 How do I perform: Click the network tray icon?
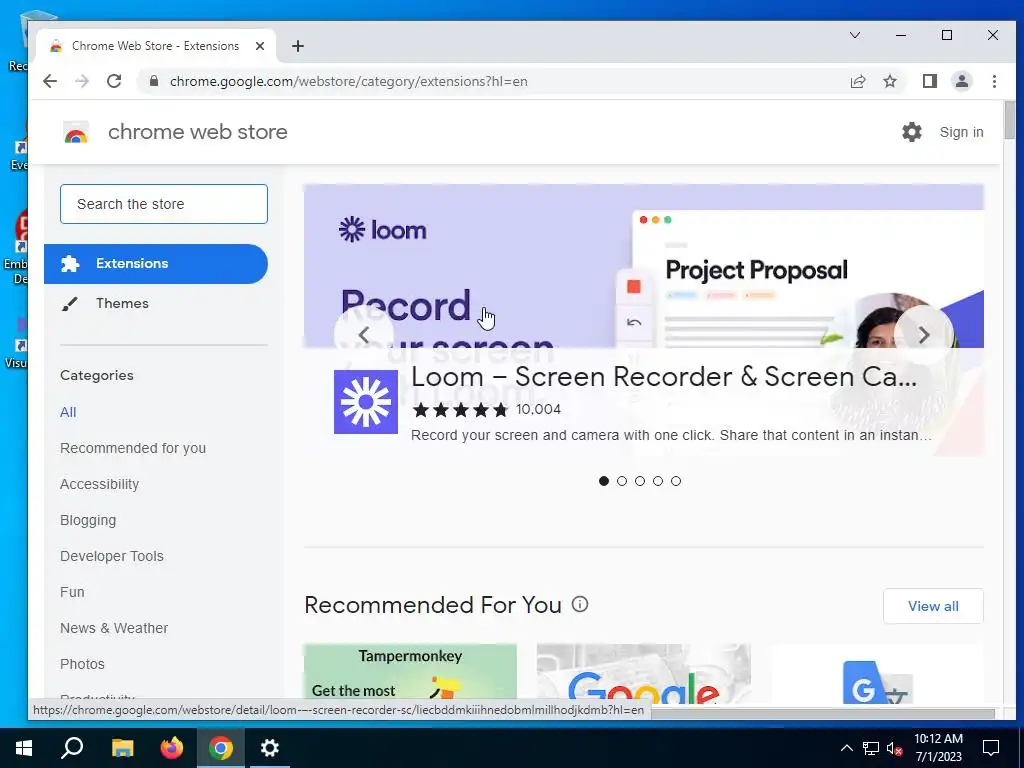click(871, 748)
